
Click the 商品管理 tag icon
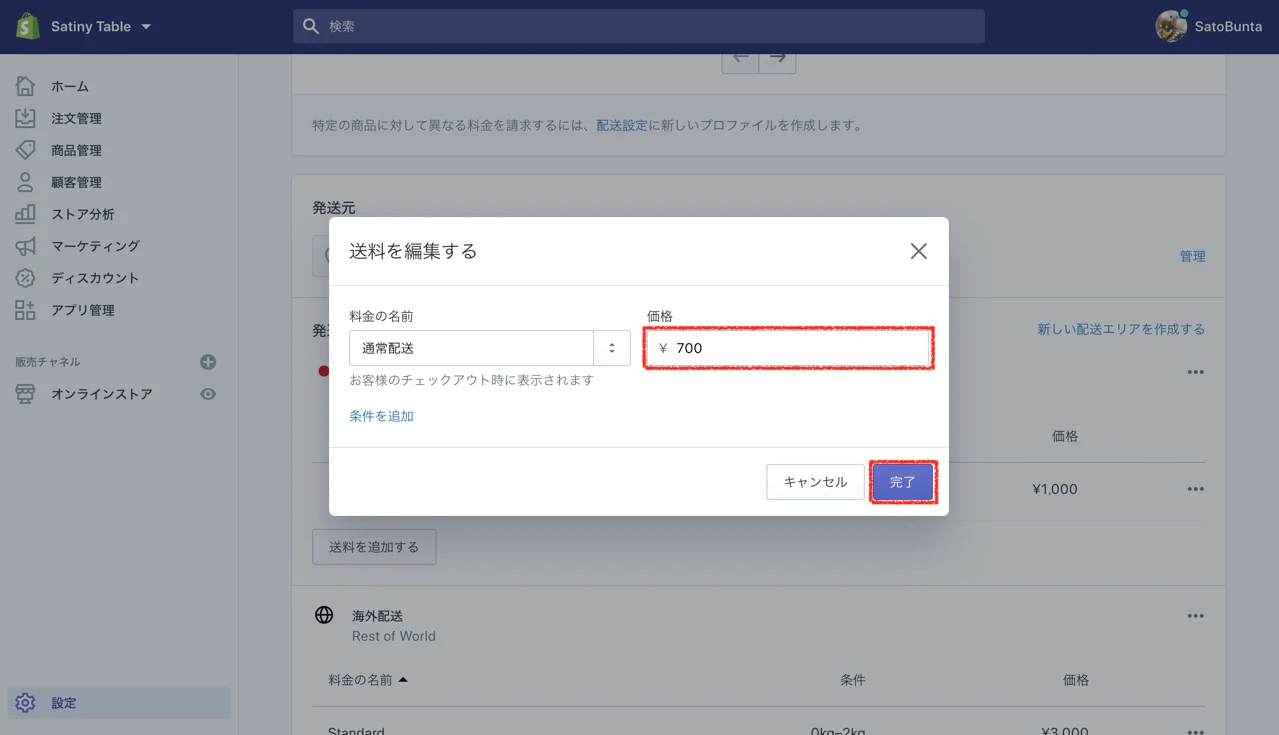point(25,150)
